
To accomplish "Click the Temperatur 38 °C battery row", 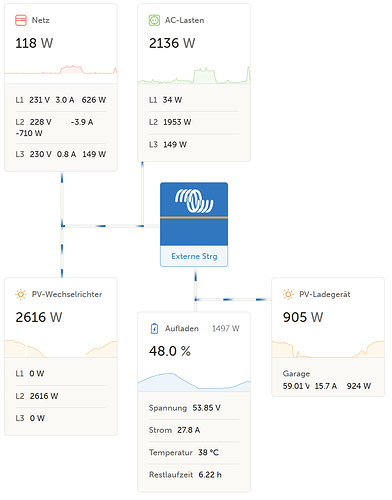I will tap(194, 453).
